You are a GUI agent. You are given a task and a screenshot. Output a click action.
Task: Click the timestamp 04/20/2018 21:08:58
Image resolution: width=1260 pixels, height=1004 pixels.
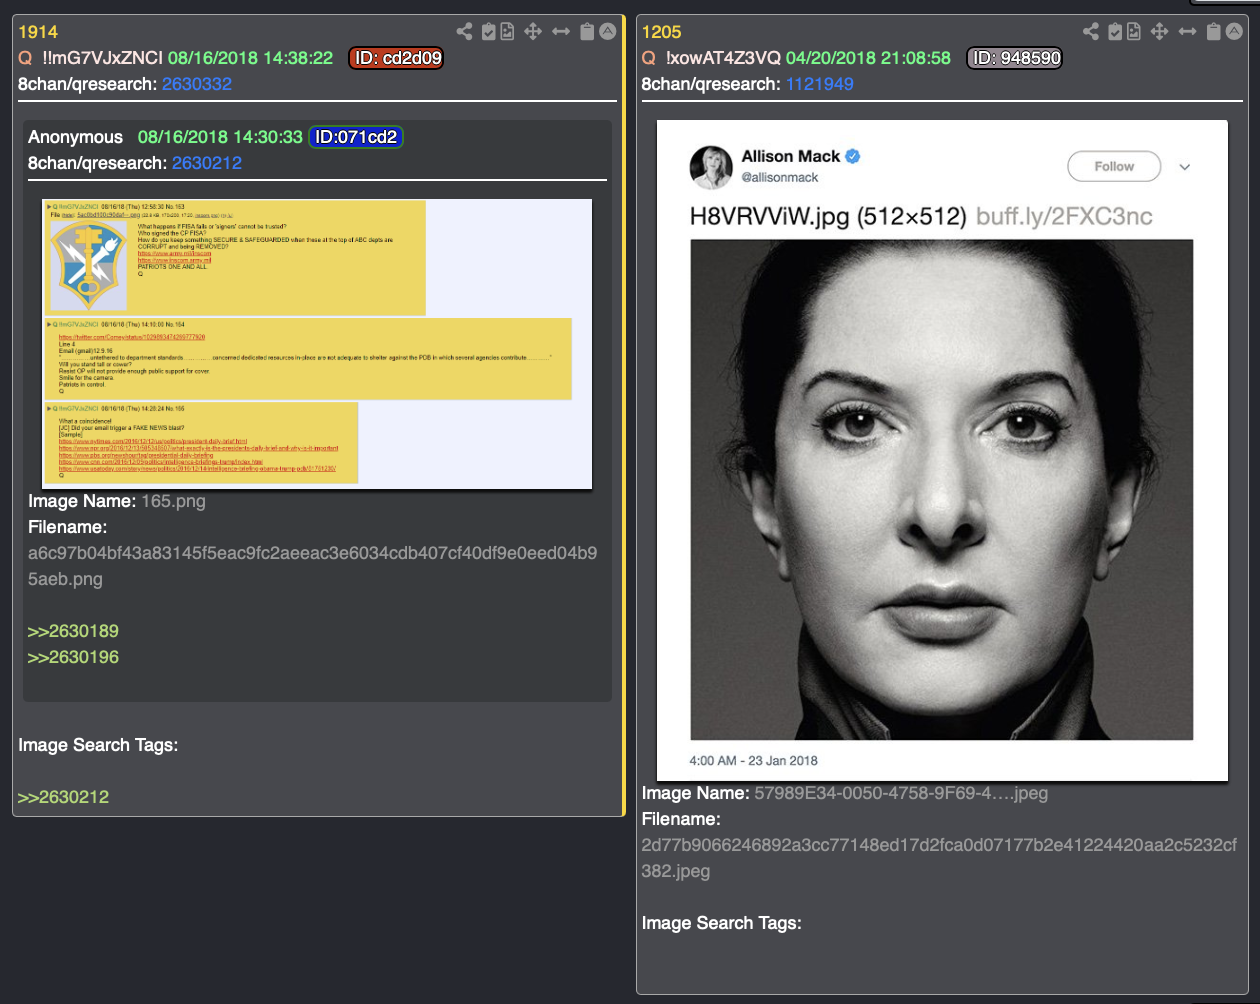pyautogui.click(x=868, y=58)
